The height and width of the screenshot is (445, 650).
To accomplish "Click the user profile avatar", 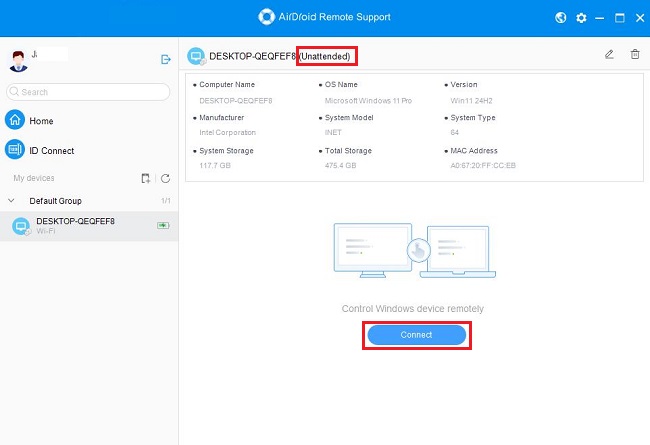I will [x=15, y=59].
